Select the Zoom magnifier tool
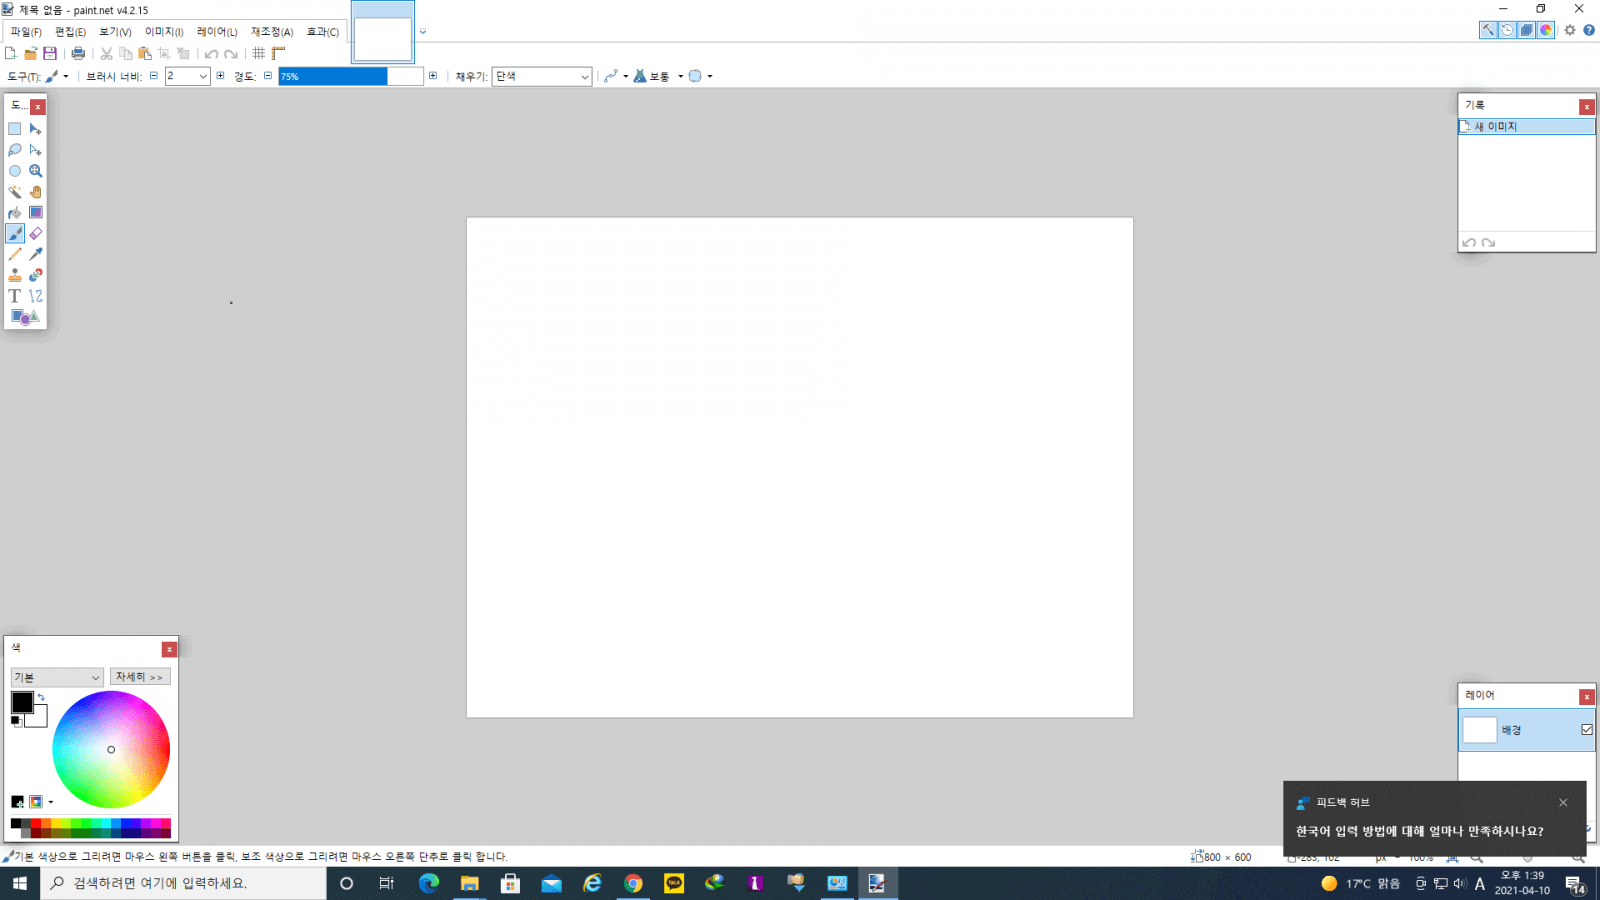1600x900 pixels. click(x=36, y=171)
